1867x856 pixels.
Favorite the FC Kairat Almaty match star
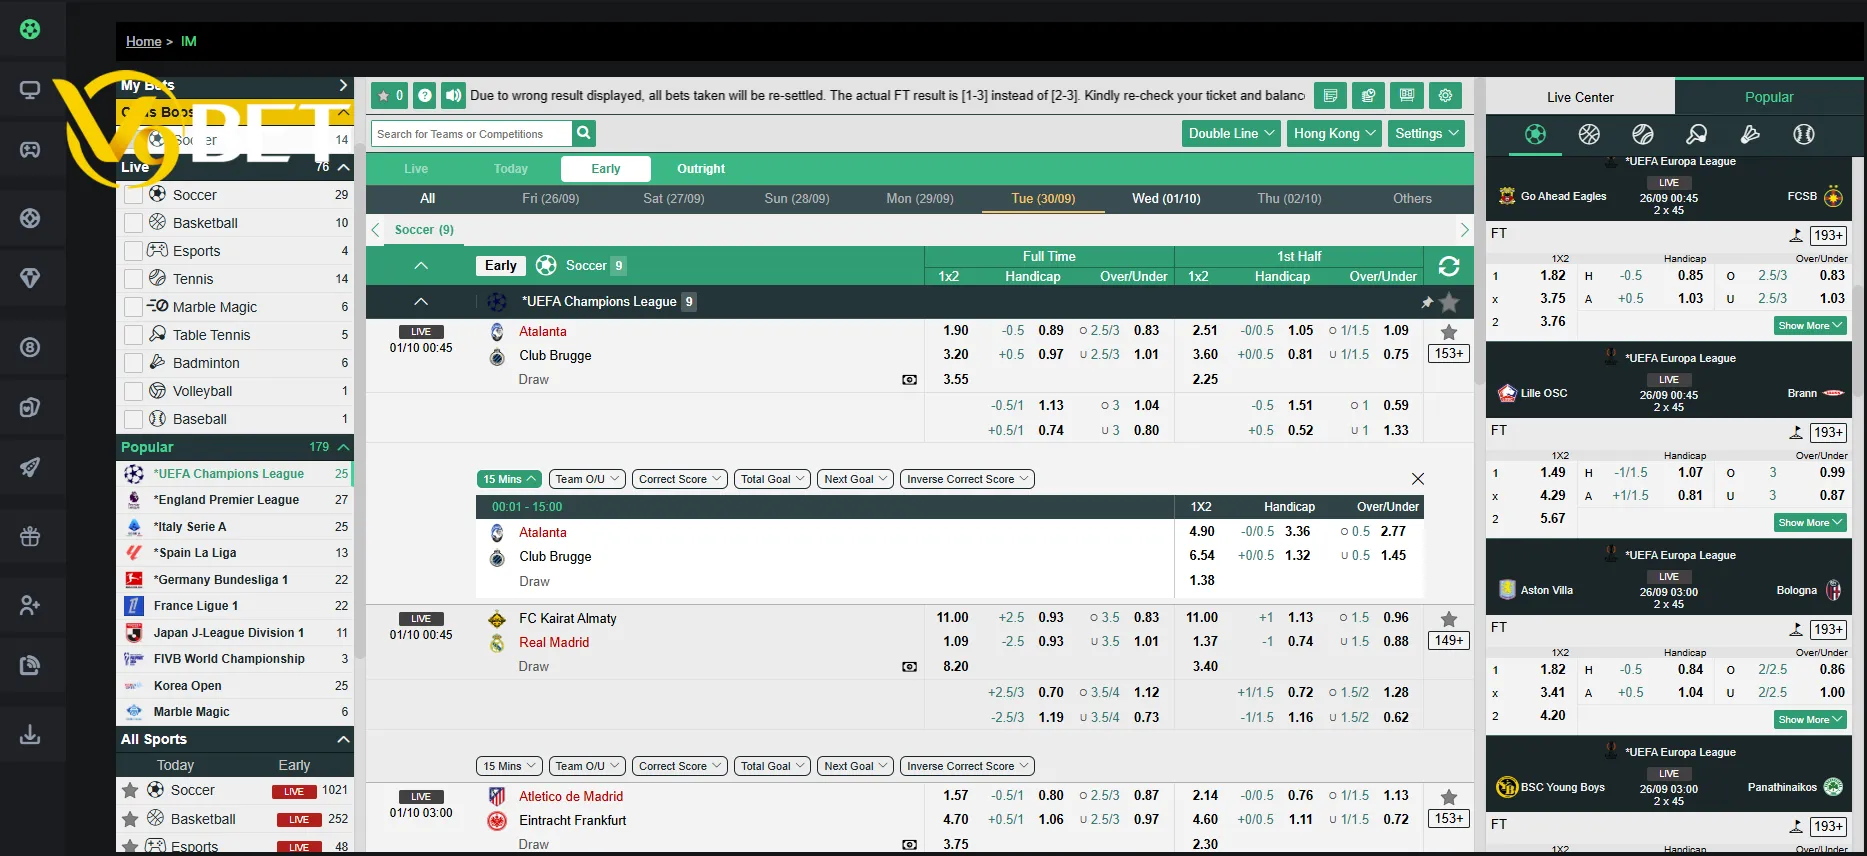click(1449, 619)
